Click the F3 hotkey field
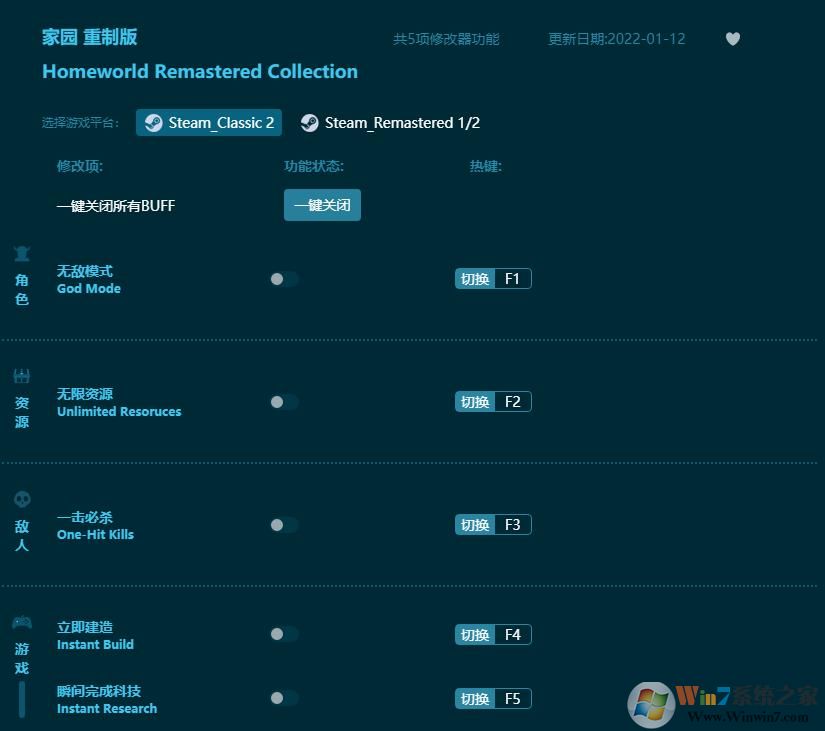Image resolution: width=825 pixels, height=731 pixels. click(x=512, y=525)
